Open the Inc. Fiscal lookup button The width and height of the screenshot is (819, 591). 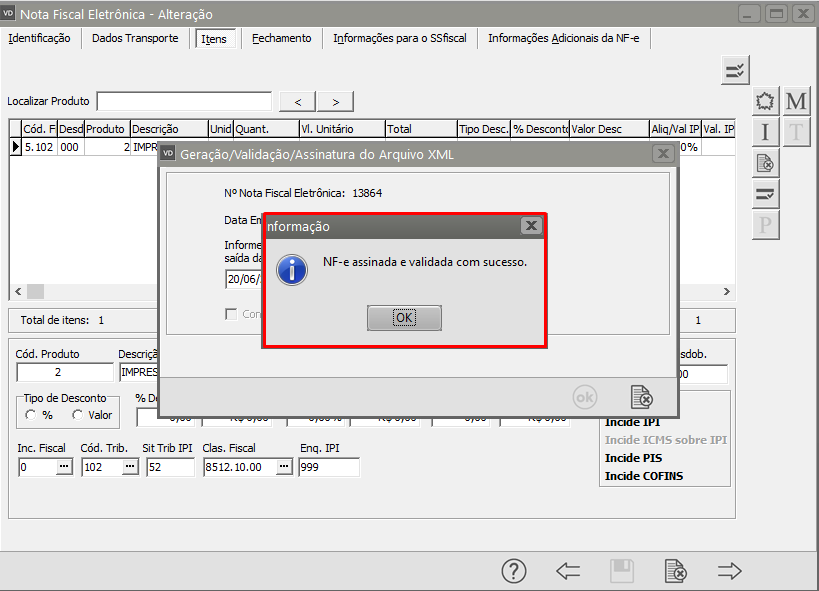coord(64,466)
